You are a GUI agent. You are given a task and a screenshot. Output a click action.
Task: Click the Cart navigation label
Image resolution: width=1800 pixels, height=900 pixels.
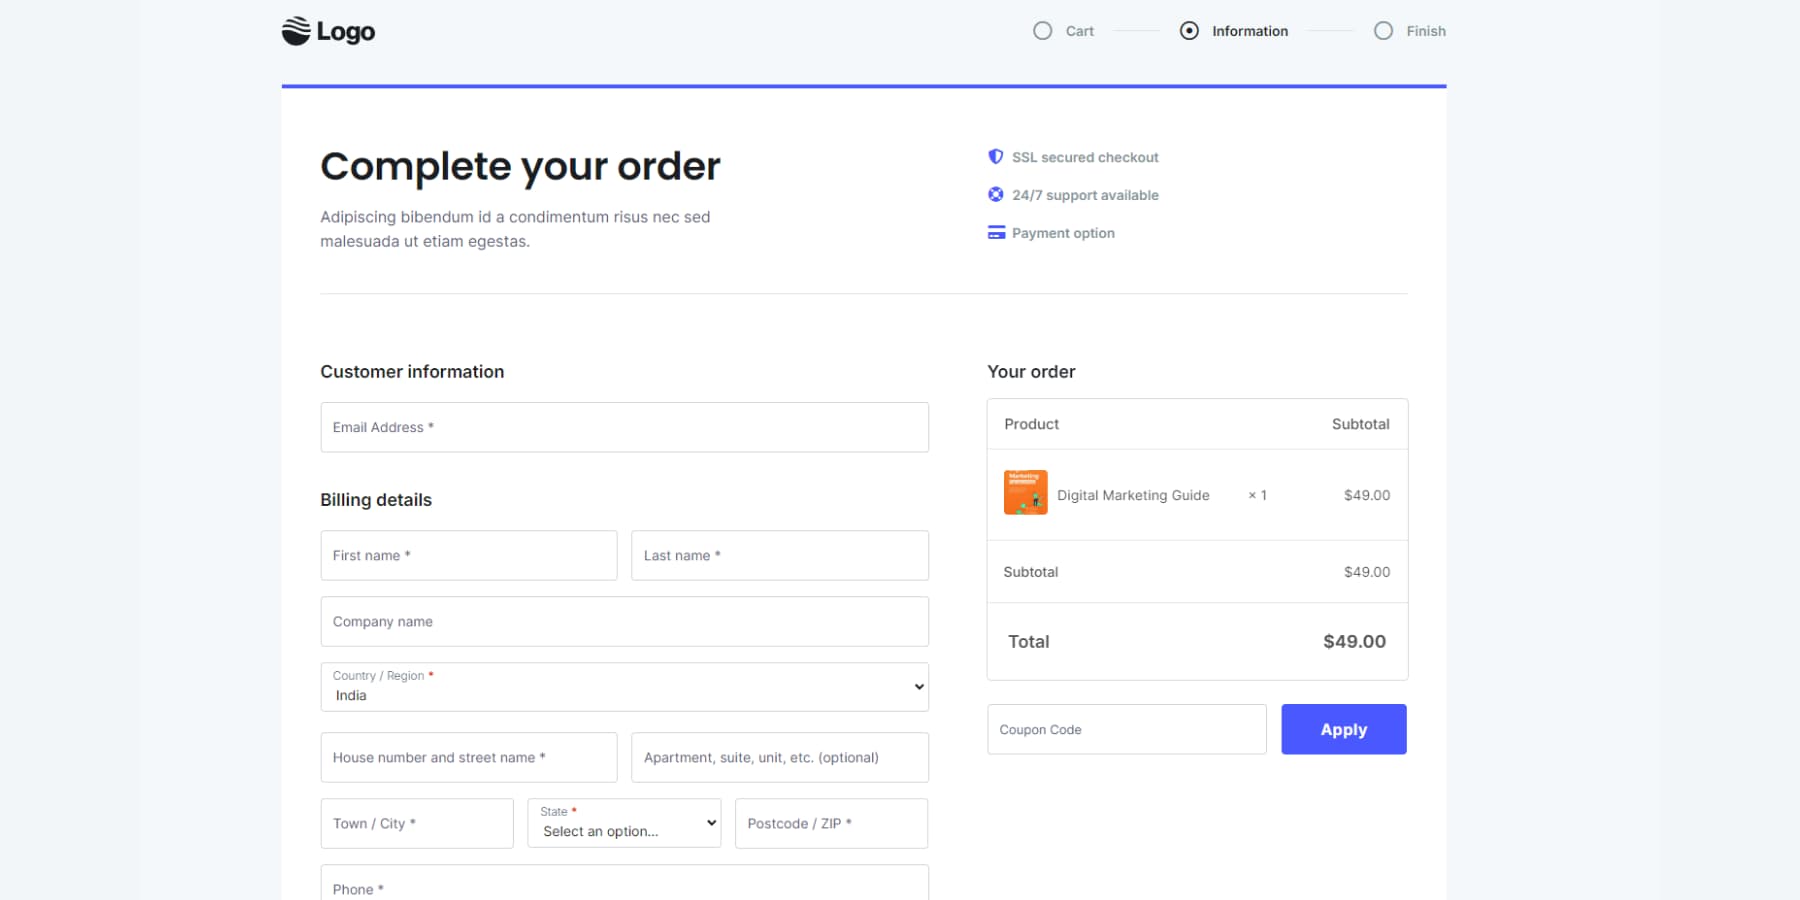coord(1078,30)
